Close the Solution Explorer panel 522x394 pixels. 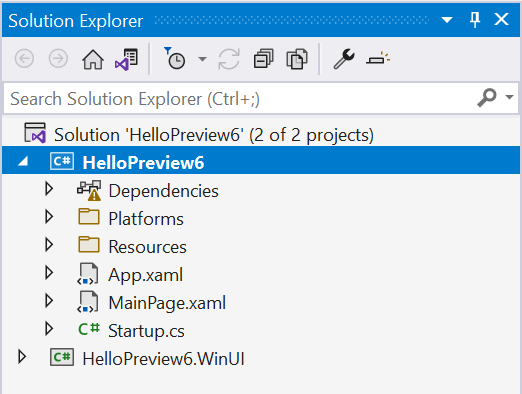[501, 19]
